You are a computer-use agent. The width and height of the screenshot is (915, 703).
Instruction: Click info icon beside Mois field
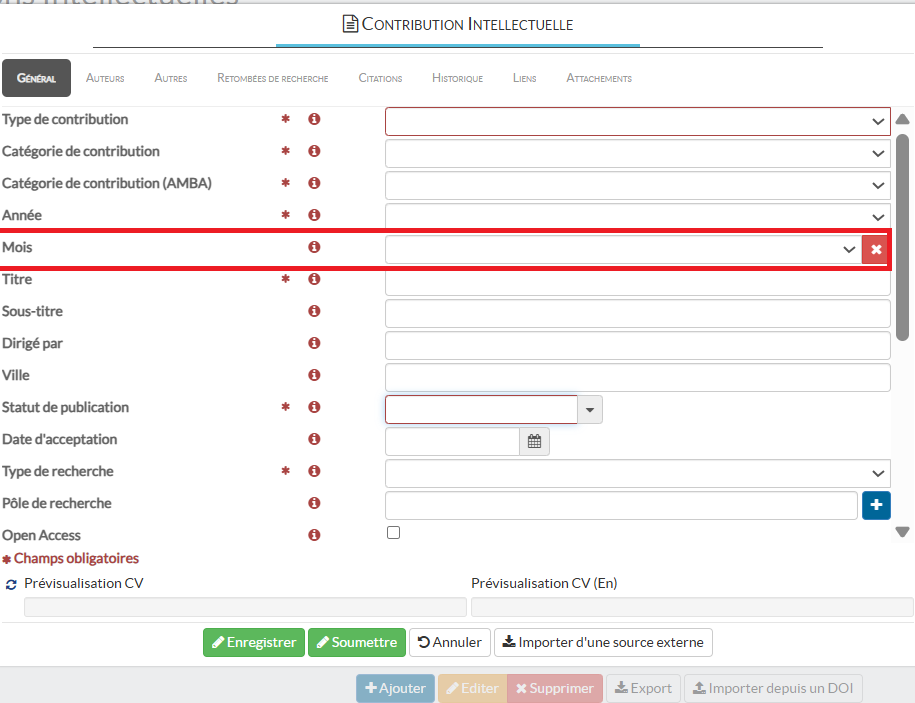click(314, 248)
